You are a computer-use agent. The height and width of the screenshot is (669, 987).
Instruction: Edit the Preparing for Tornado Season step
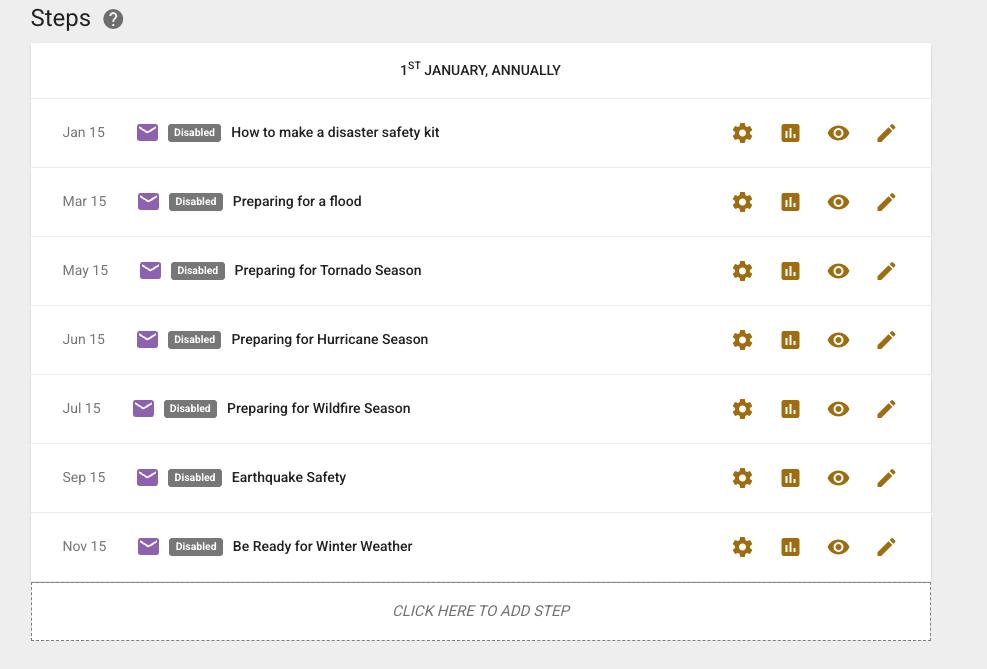point(886,271)
